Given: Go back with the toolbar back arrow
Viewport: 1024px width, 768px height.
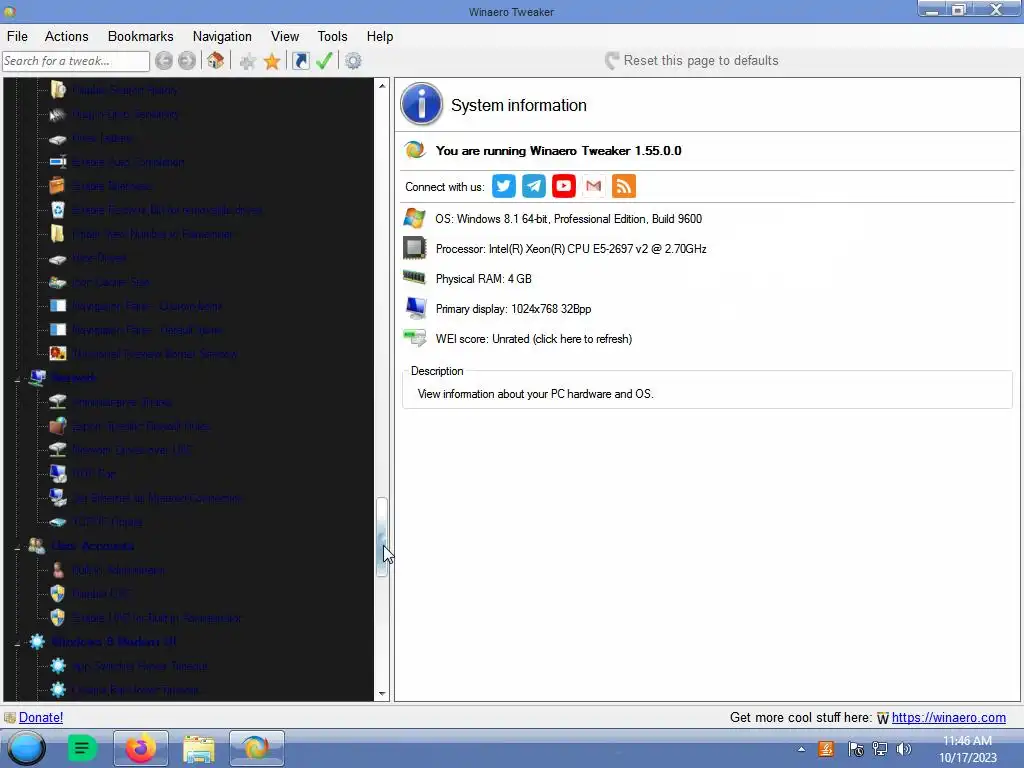Looking at the screenshot, I should click(164, 61).
